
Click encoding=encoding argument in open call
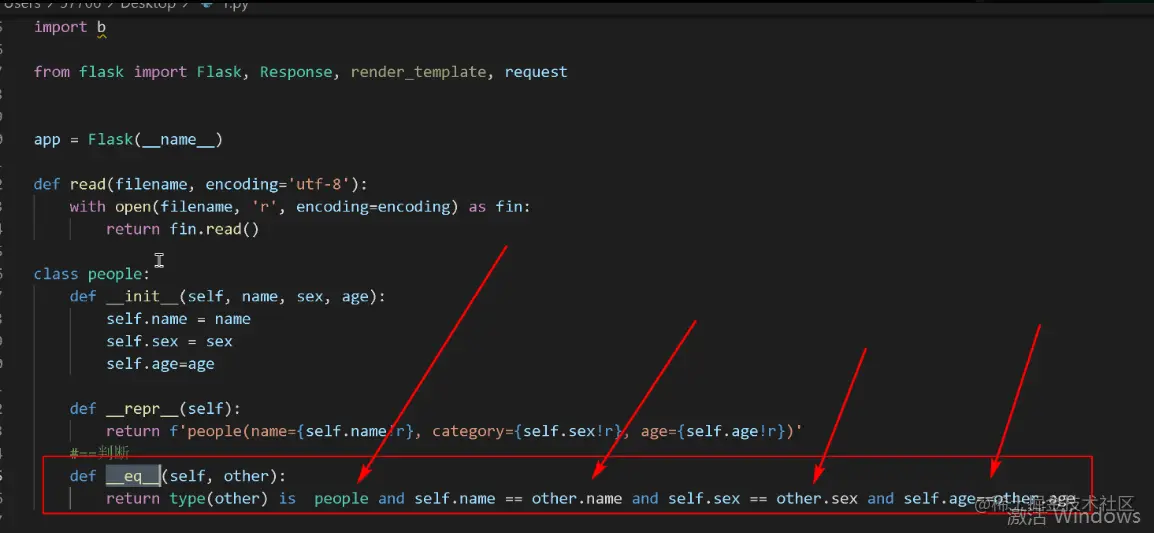coord(372,208)
